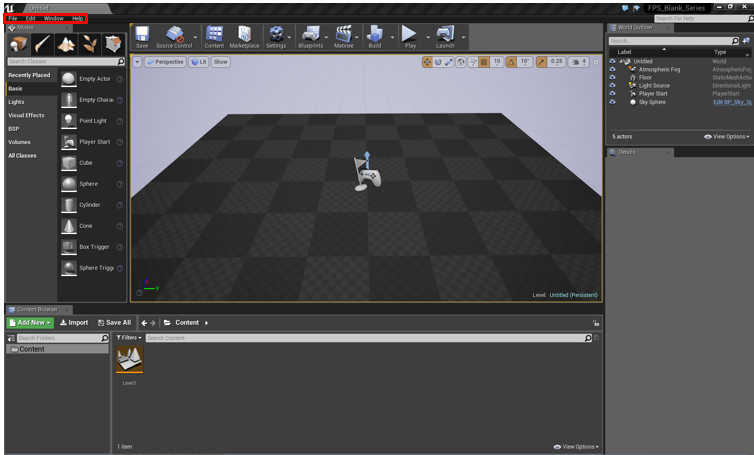The height and width of the screenshot is (455, 754).
Task: Open the rotation snap 10° dropdown
Action: (524, 62)
